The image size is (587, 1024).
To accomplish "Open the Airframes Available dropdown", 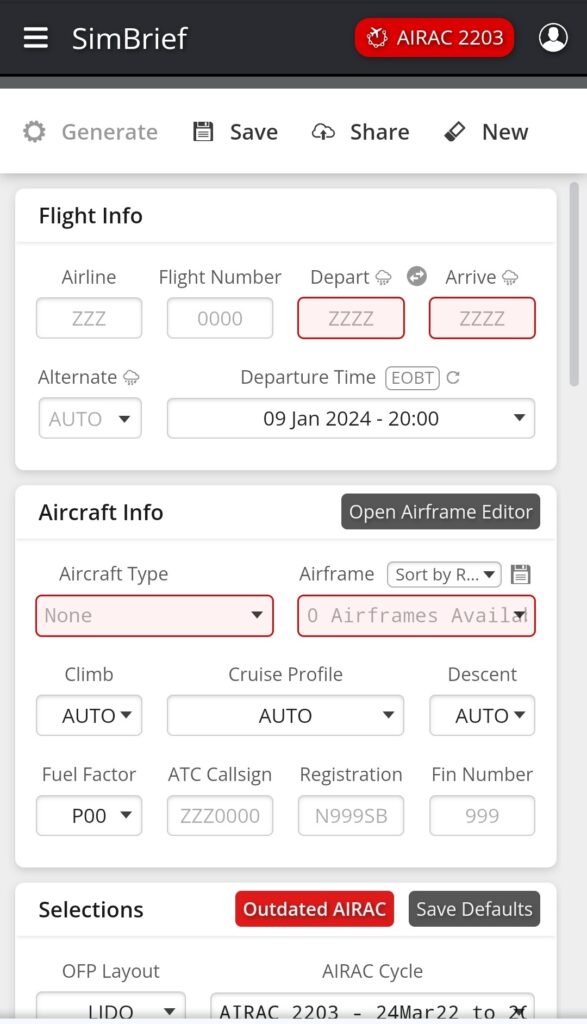I will (417, 615).
